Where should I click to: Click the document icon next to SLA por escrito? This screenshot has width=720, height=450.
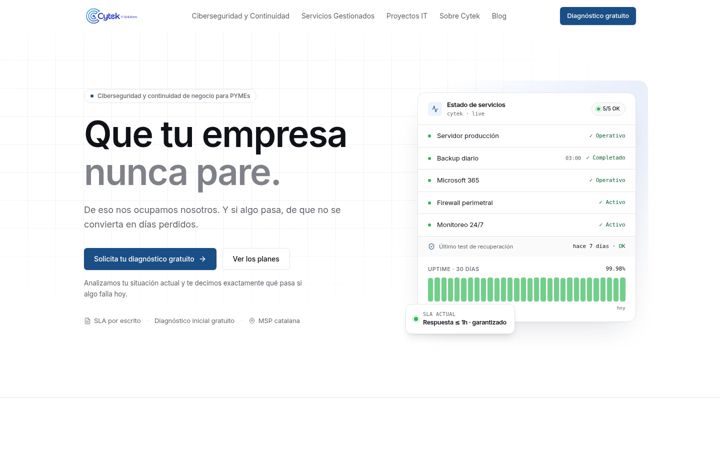[x=87, y=321]
